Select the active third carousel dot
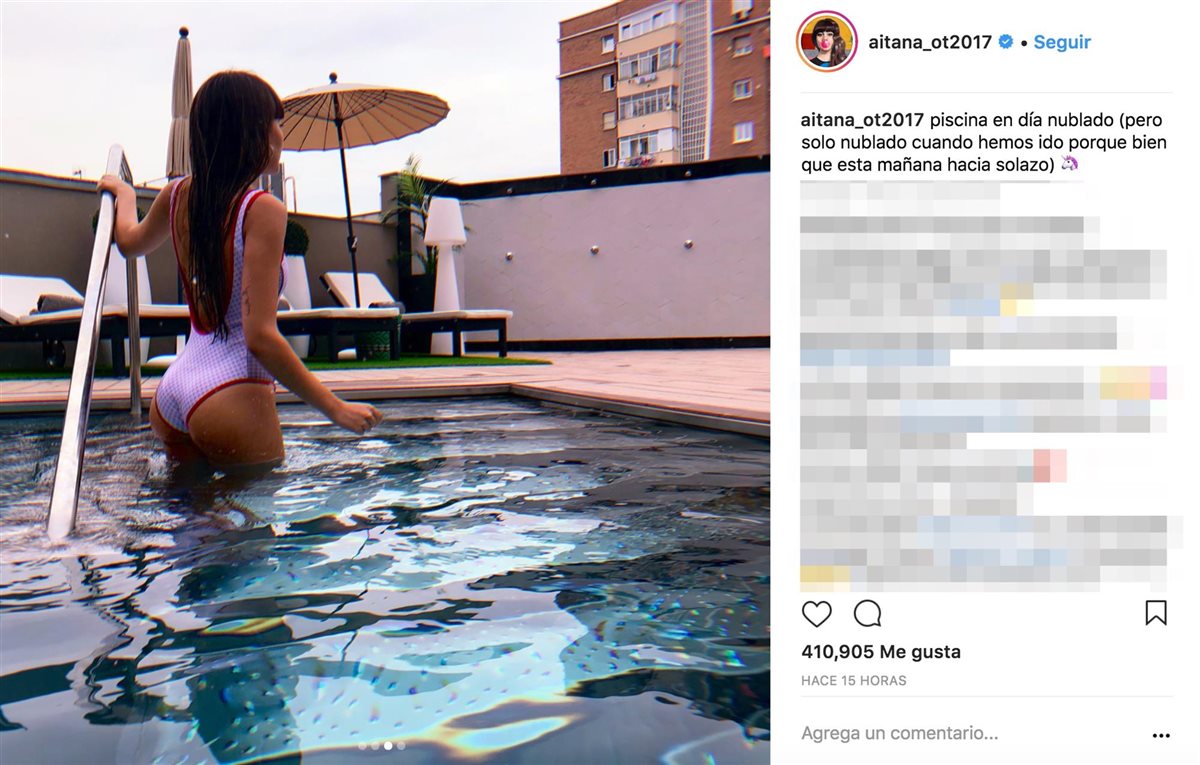The height and width of the screenshot is (765, 1200). 388,745
